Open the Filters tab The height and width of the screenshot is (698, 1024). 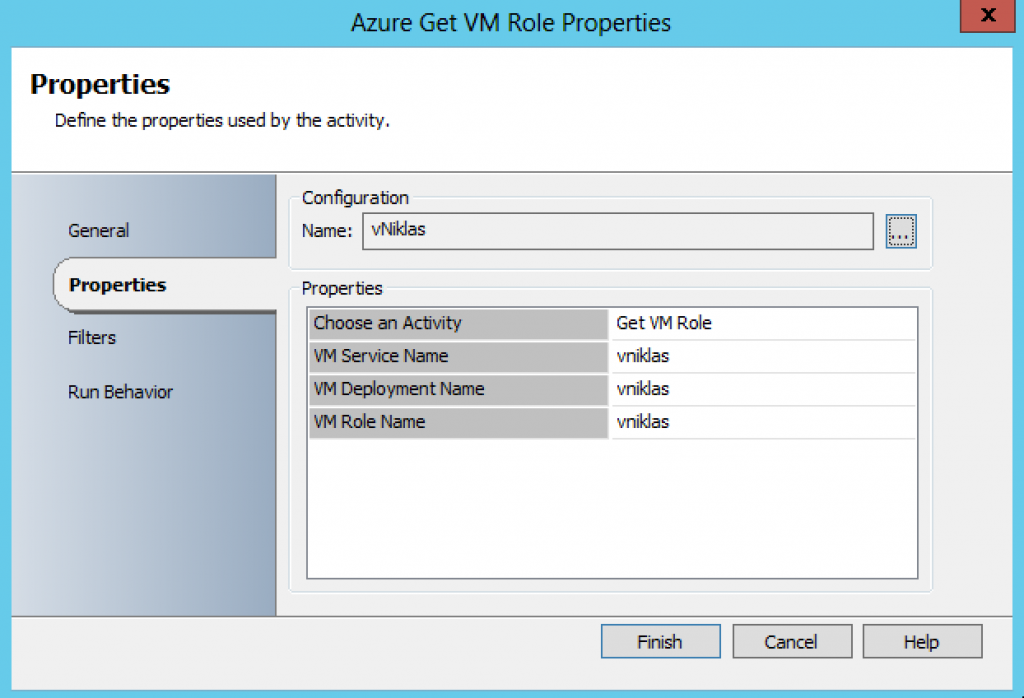click(x=92, y=338)
